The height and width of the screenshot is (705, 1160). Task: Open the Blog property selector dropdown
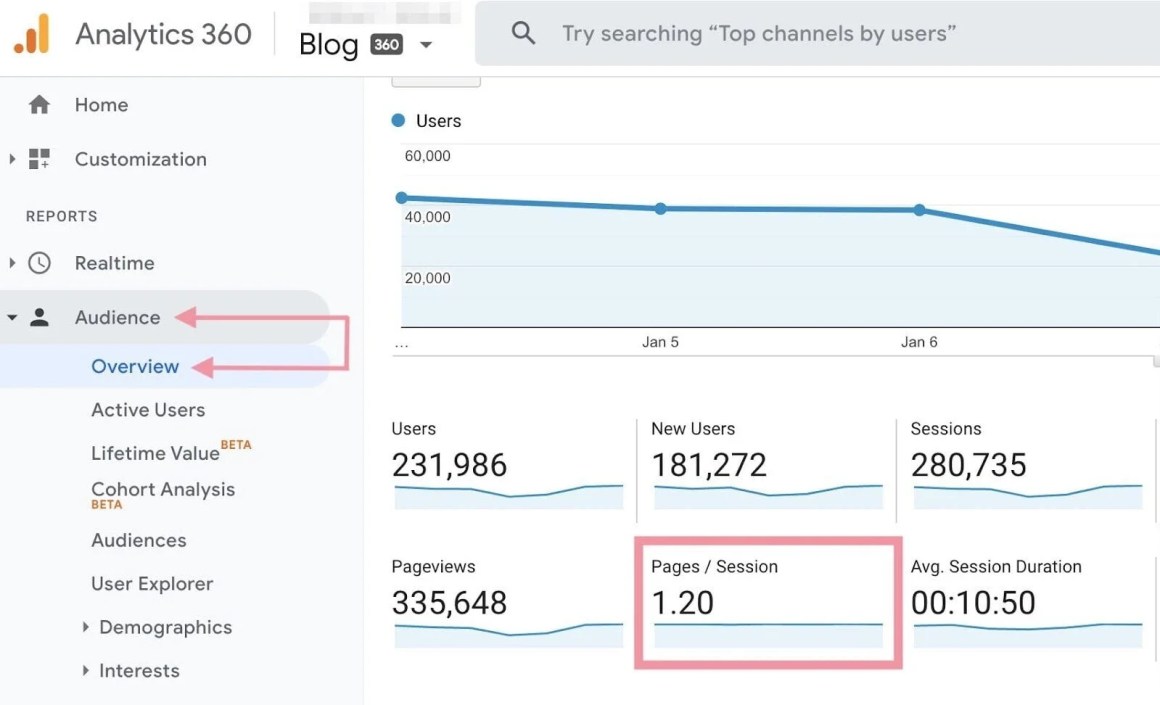coord(426,44)
